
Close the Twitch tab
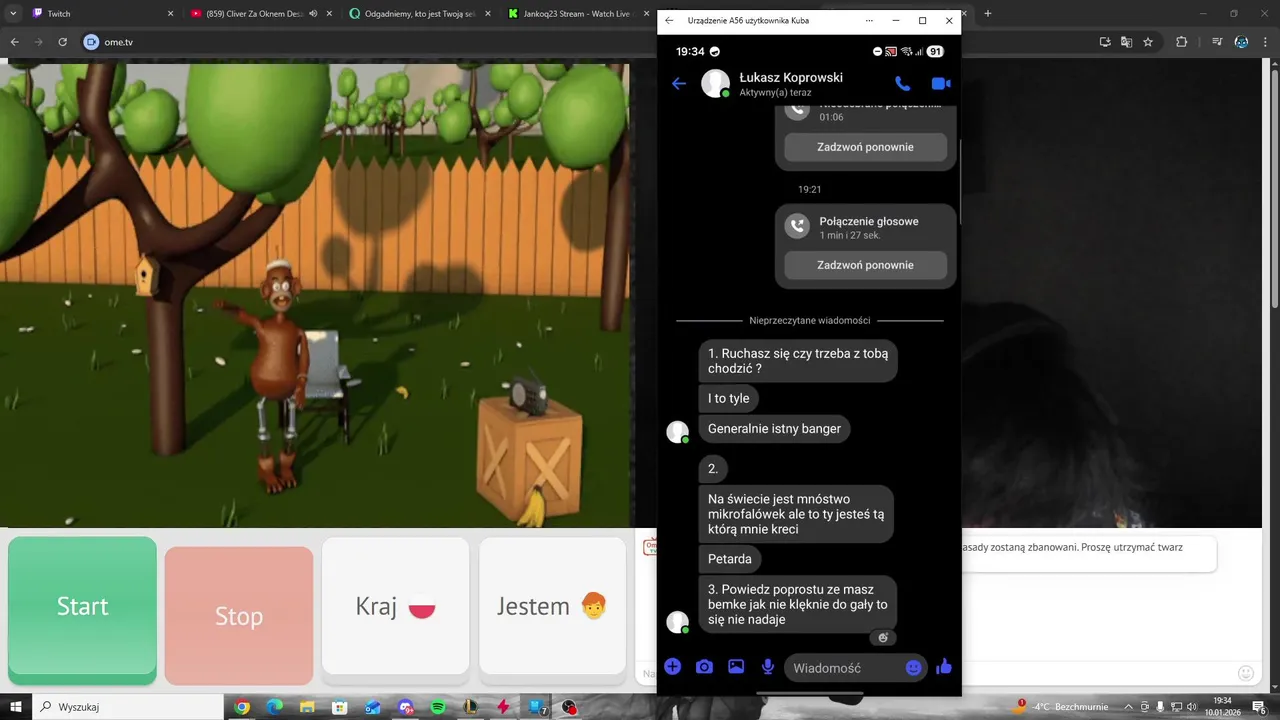click(170, 14)
